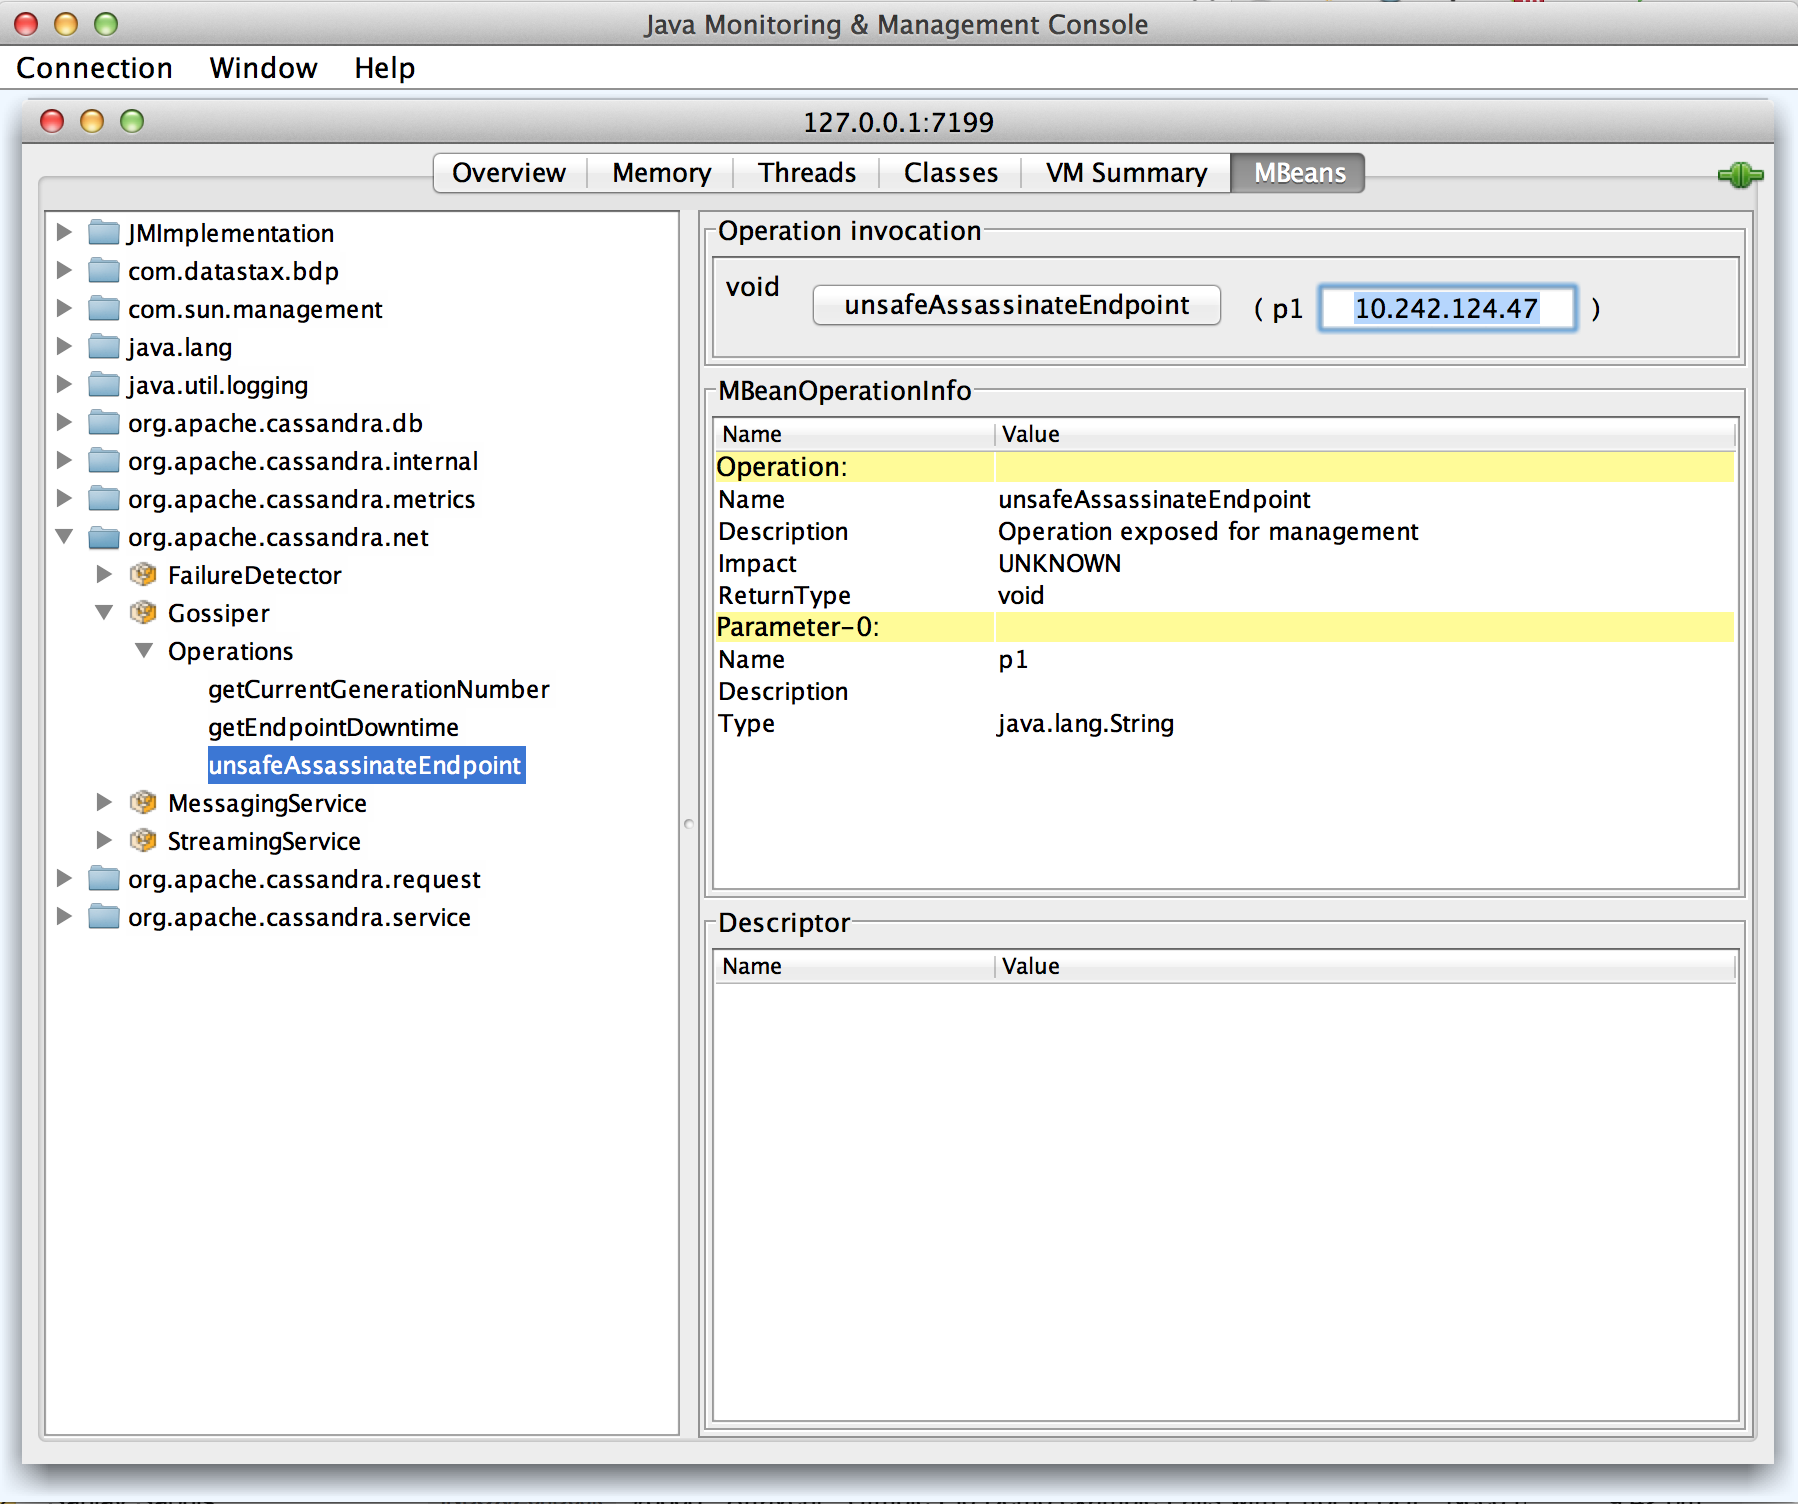Click the p1 IP address input field
This screenshot has height=1504, width=1798.
coord(1447,308)
